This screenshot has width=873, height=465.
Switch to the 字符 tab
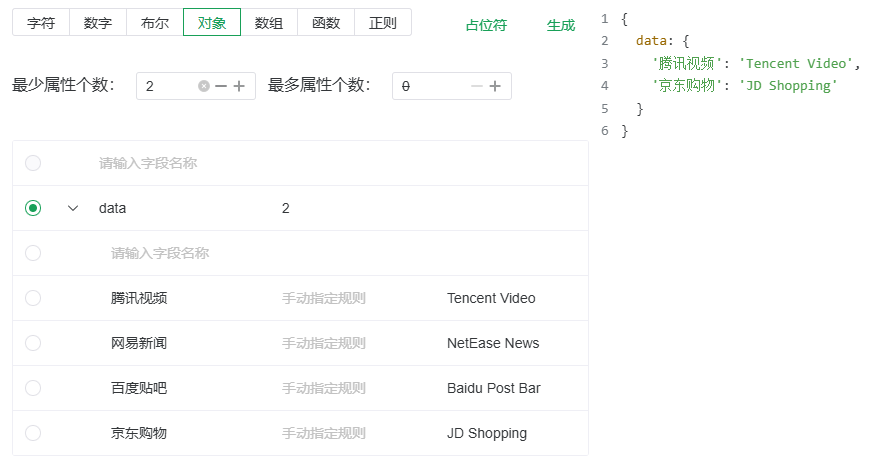[x=41, y=22]
